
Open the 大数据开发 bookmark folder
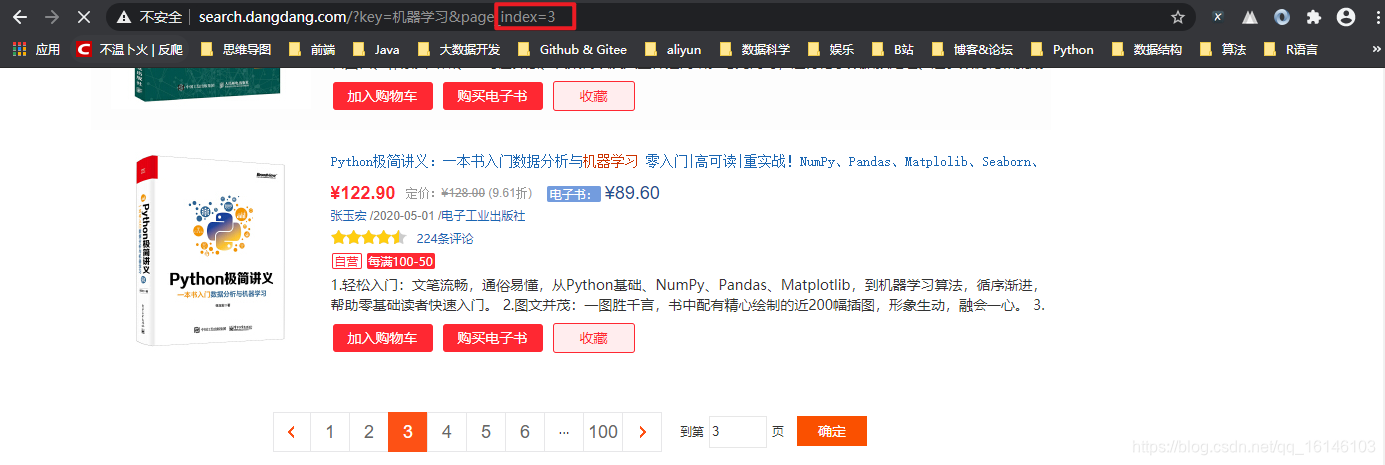pos(460,49)
